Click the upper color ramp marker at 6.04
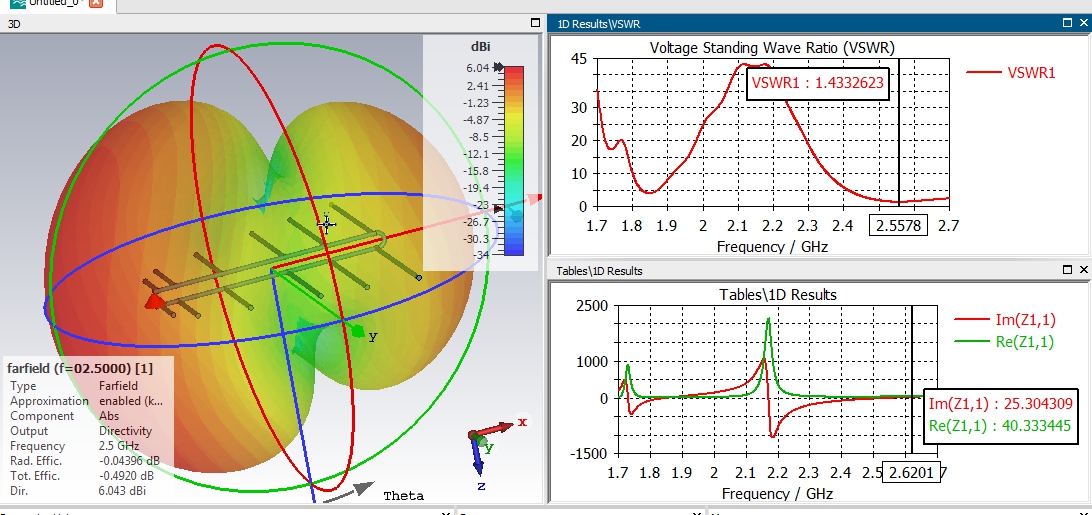The image size is (1092, 515). point(499,68)
